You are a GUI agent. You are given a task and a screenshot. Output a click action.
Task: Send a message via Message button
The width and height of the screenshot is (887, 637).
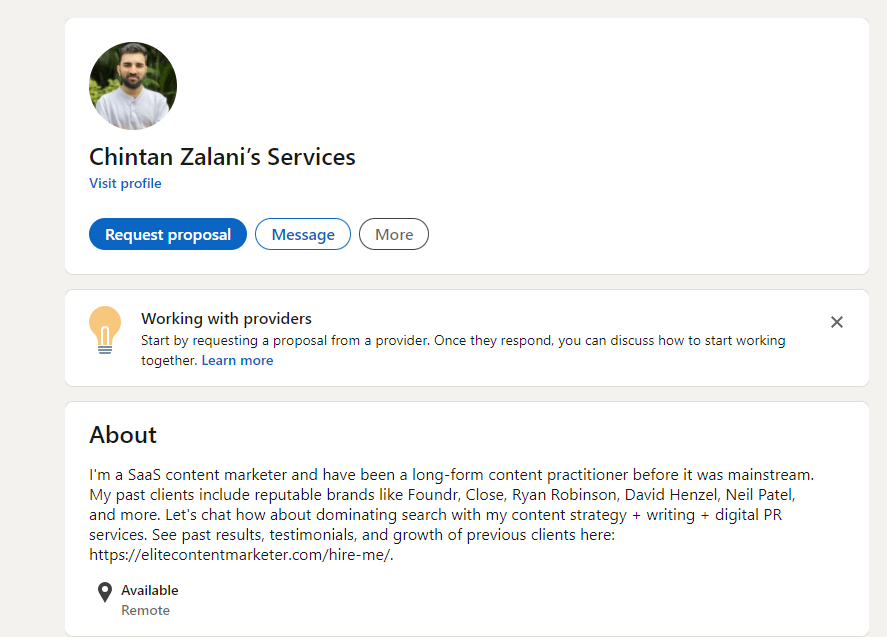[x=303, y=234]
